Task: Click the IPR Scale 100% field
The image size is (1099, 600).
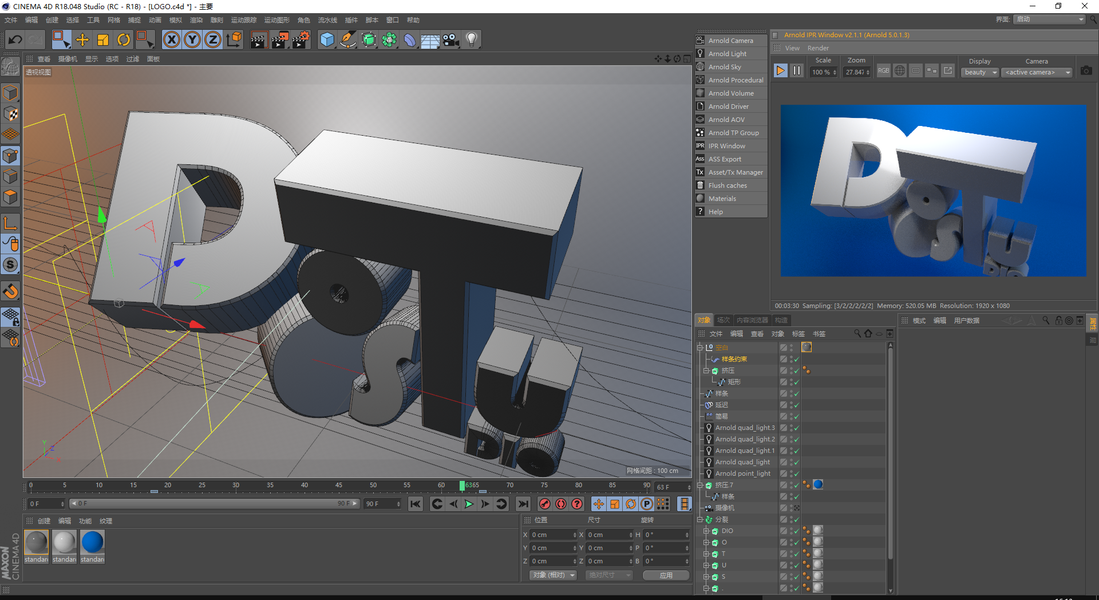Action: tap(823, 72)
